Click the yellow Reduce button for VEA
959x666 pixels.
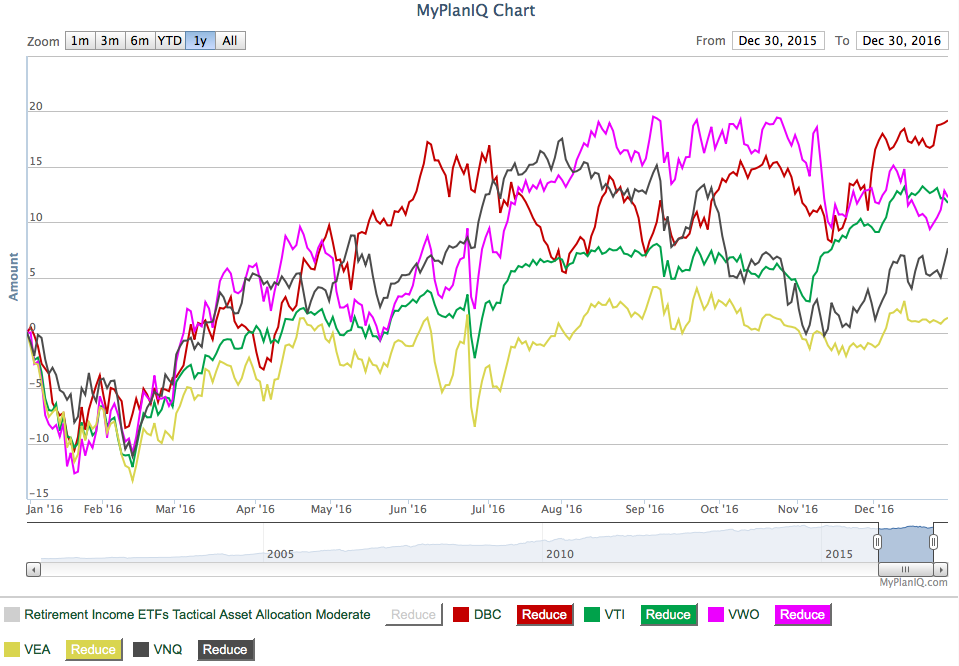(x=94, y=649)
